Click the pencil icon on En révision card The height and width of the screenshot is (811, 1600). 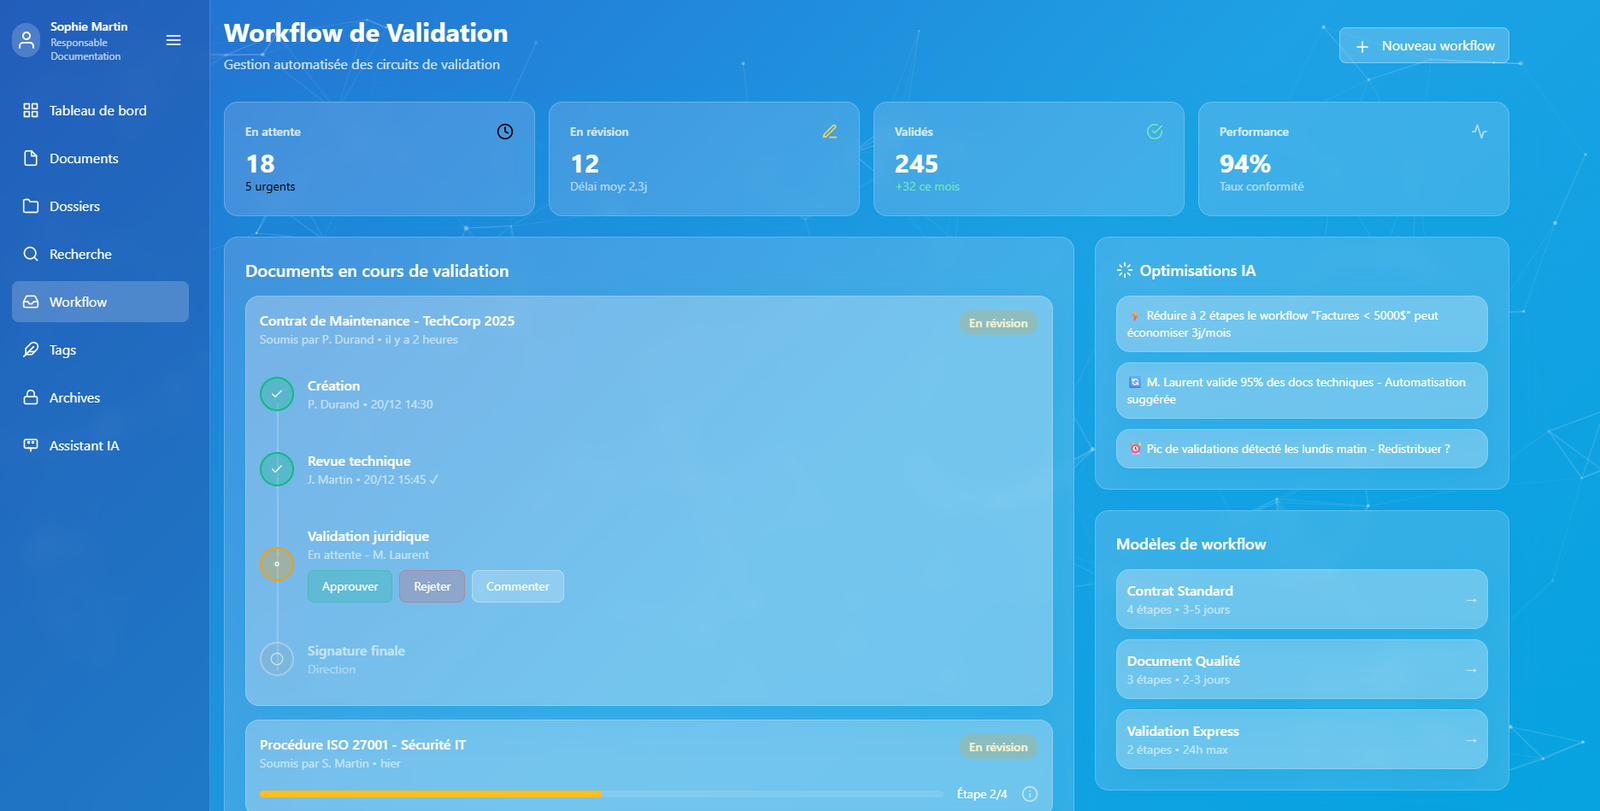[x=830, y=132]
